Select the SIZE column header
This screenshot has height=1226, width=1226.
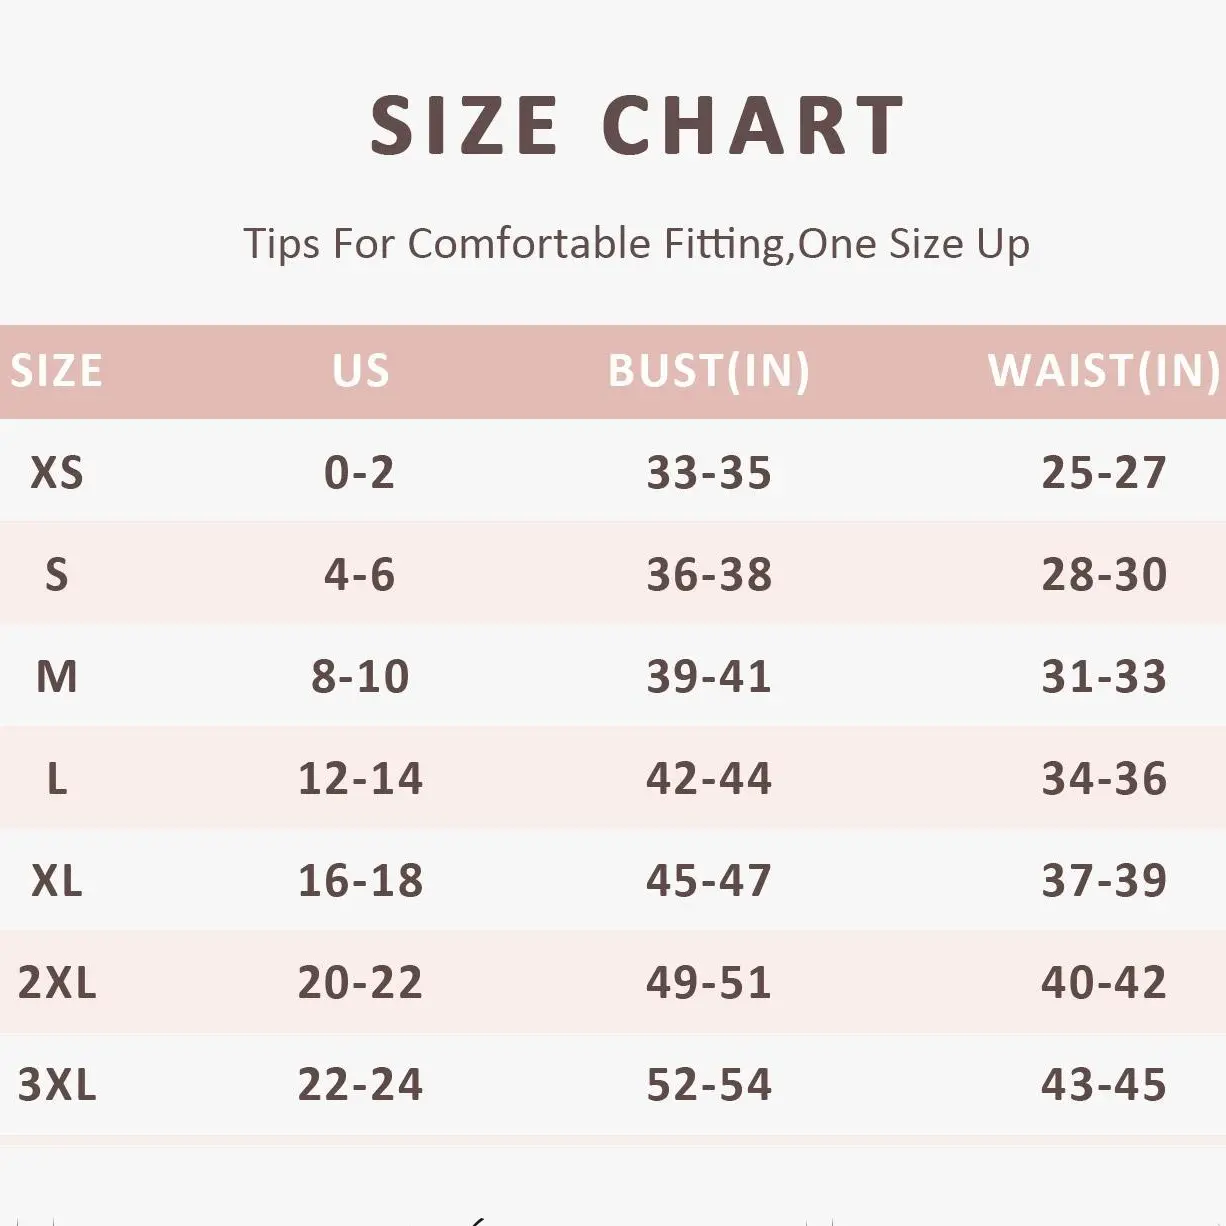pos(57,371)
